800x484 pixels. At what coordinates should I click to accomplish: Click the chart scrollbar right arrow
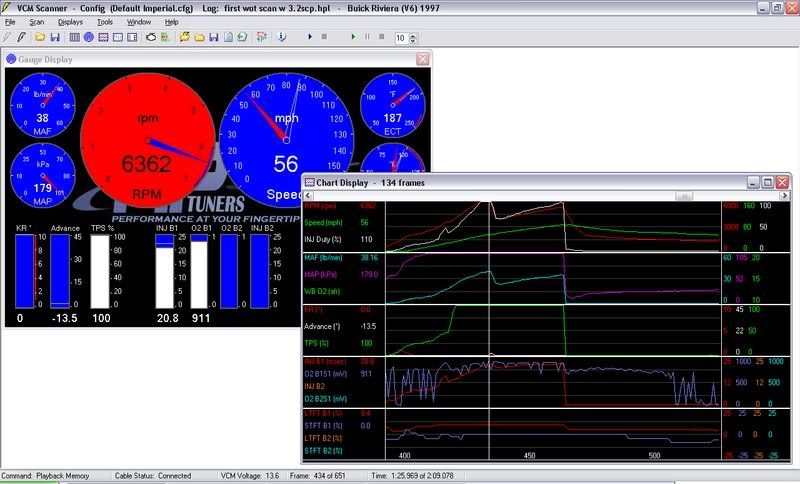point(785,196)
